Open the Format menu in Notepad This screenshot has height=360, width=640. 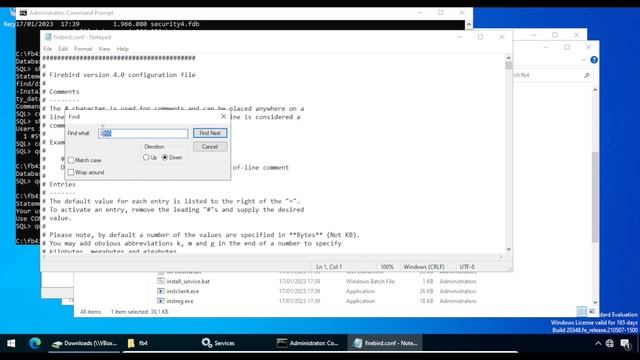point(83,49)
